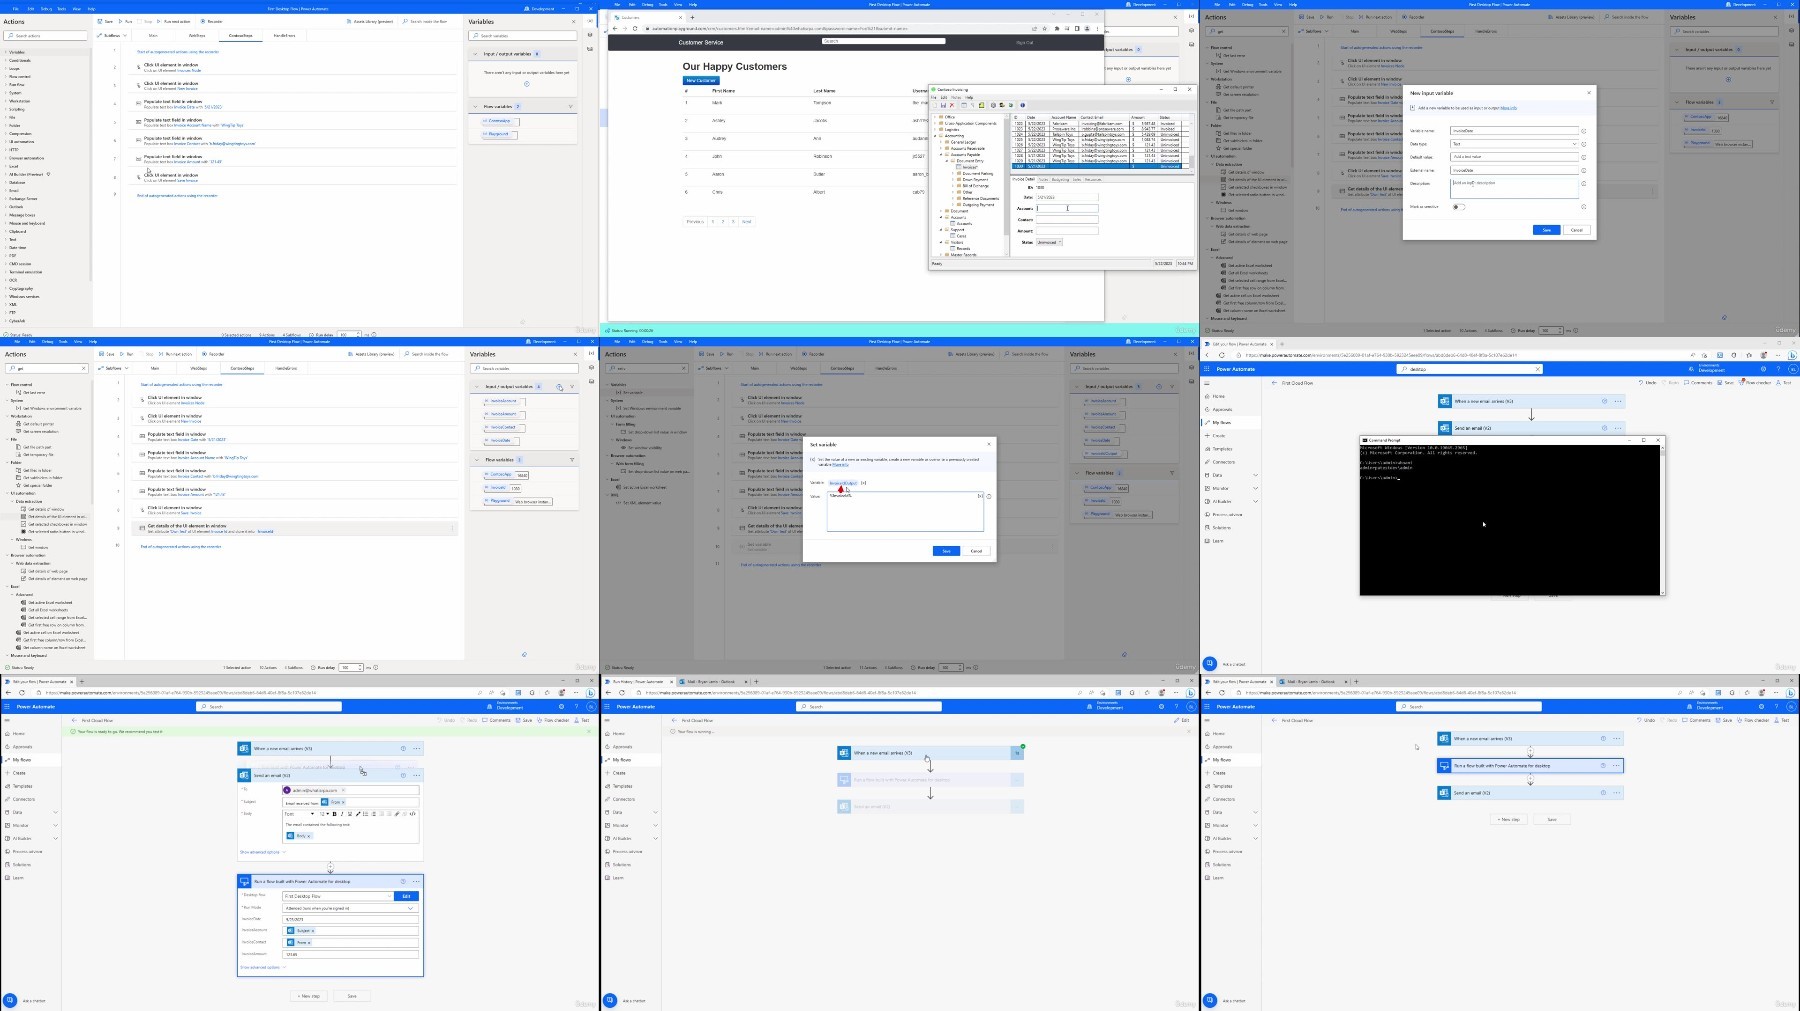Click Cancel in the New input variable dialog
Screen dimensions: 1800x1011
pyautogui.click(x=1577, y=230)
